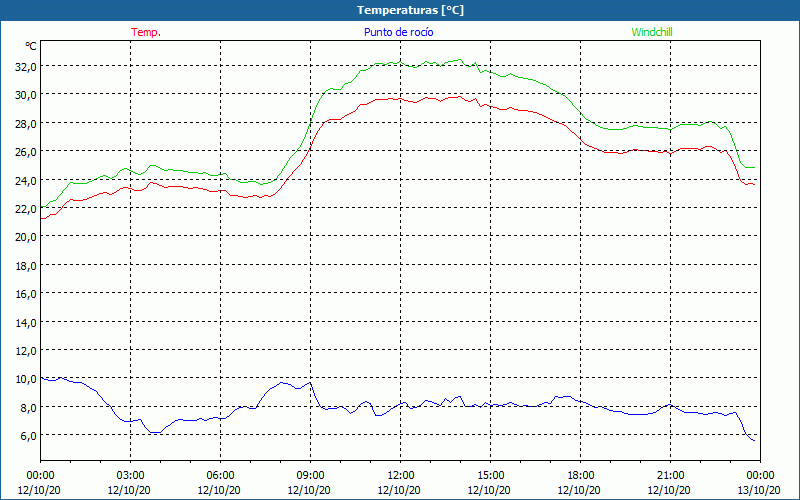Click the 32,0 y-axis value
Image resolution: width=800 pixels, height=500 pixels.
pyautogui.click(x=26, y=66)
